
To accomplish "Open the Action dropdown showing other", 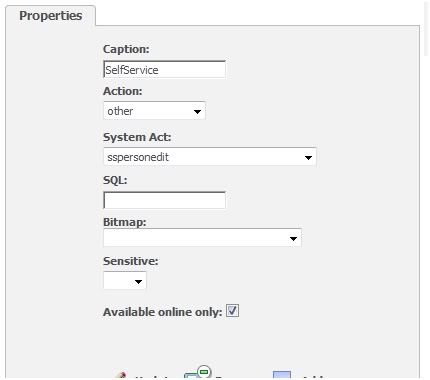I will [154, 111].
